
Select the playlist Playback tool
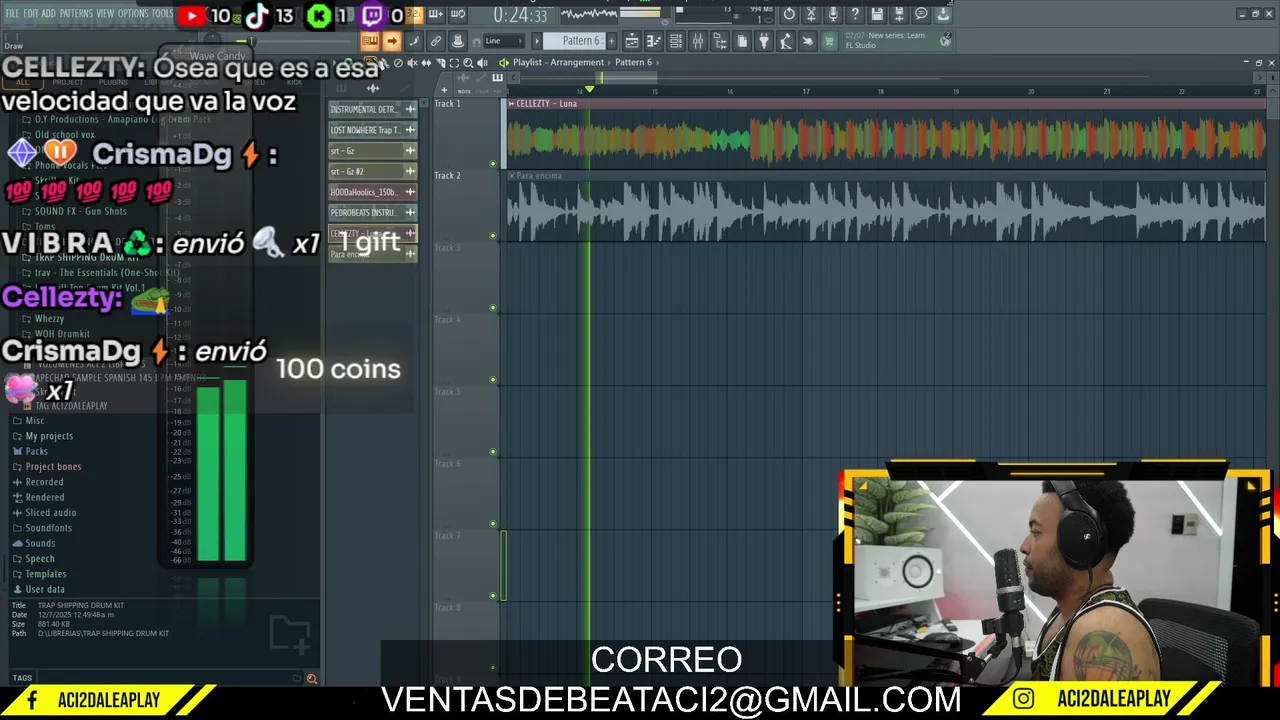pyautogui.click(x=482, y=62)
